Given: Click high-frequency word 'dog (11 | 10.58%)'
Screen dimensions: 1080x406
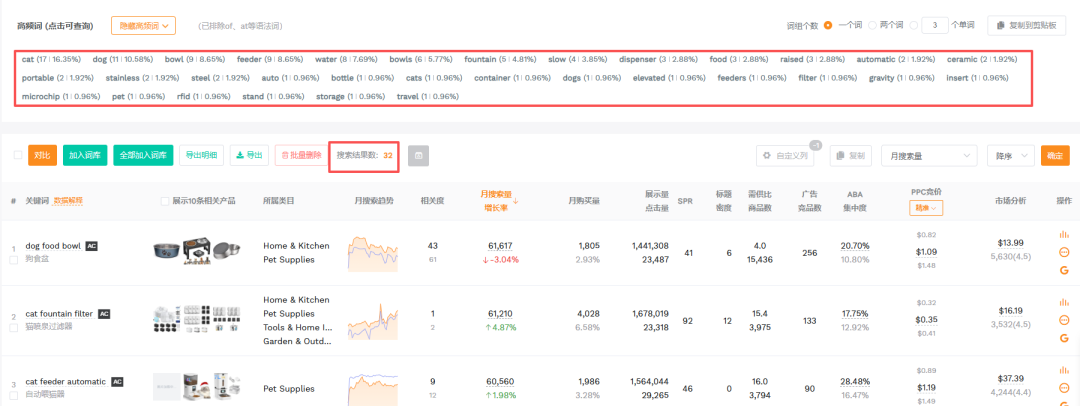Looking at the screenshot, I should click(x=123, y=59).
